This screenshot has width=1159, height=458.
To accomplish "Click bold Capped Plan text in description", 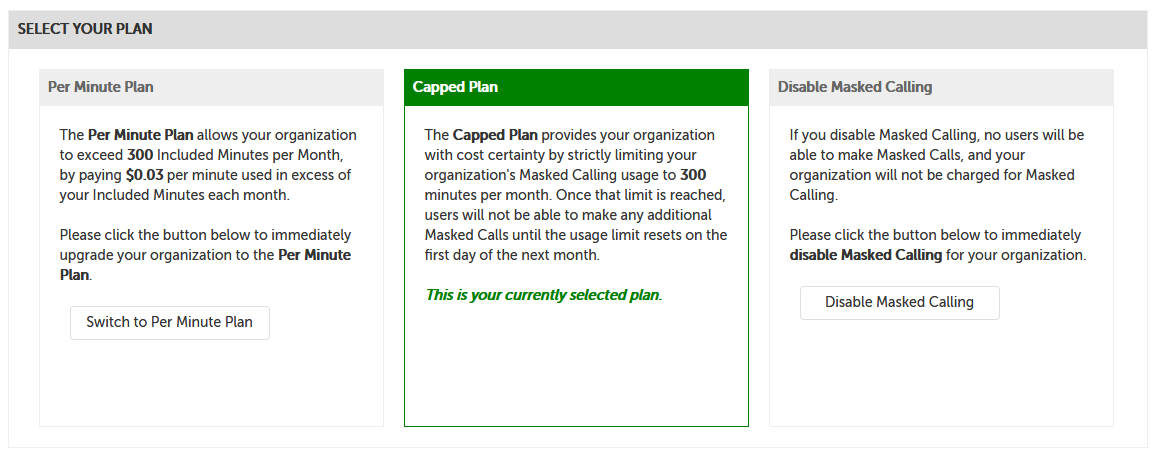I will [495, 135].
